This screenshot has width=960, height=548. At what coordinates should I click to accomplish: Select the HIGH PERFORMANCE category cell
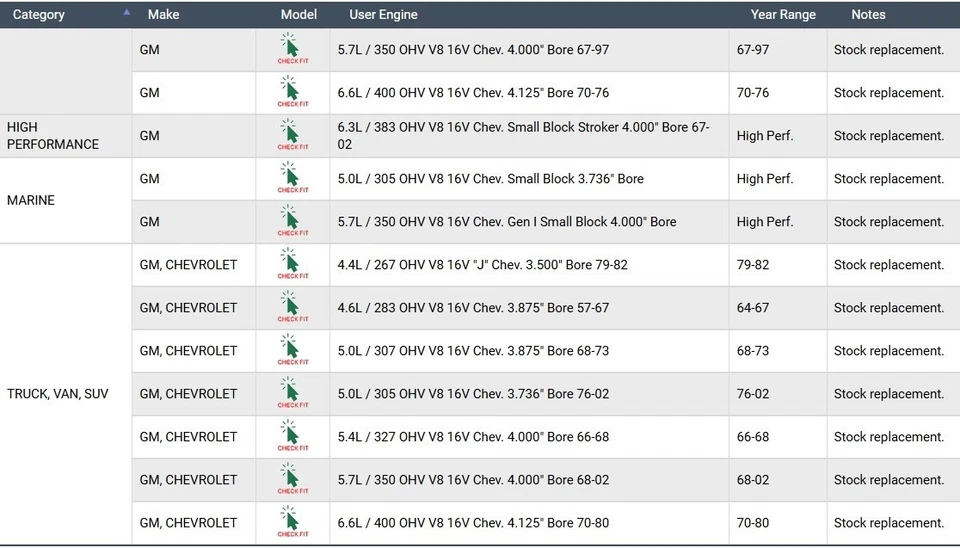pyautogui.click(x=53, y=136)
